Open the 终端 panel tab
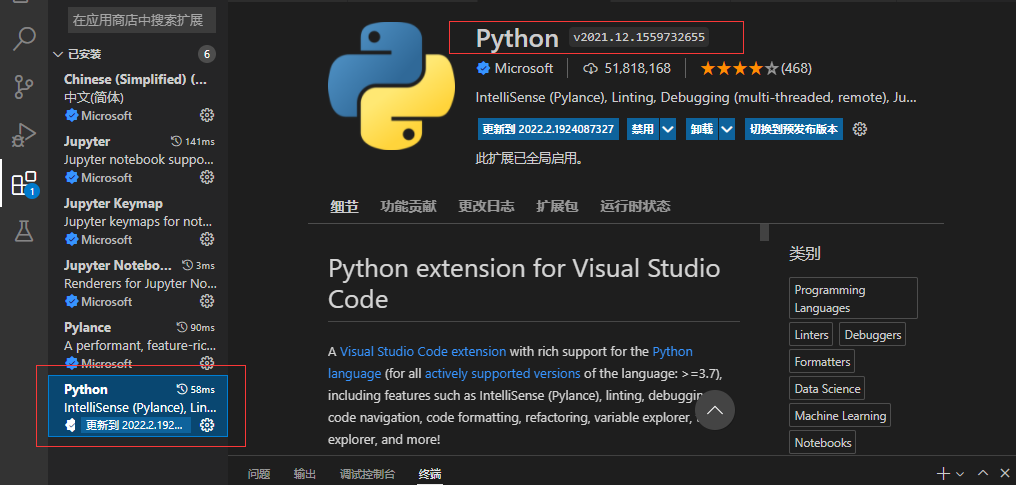Viewport: 1016px width, 485px height. pos(430,474)
